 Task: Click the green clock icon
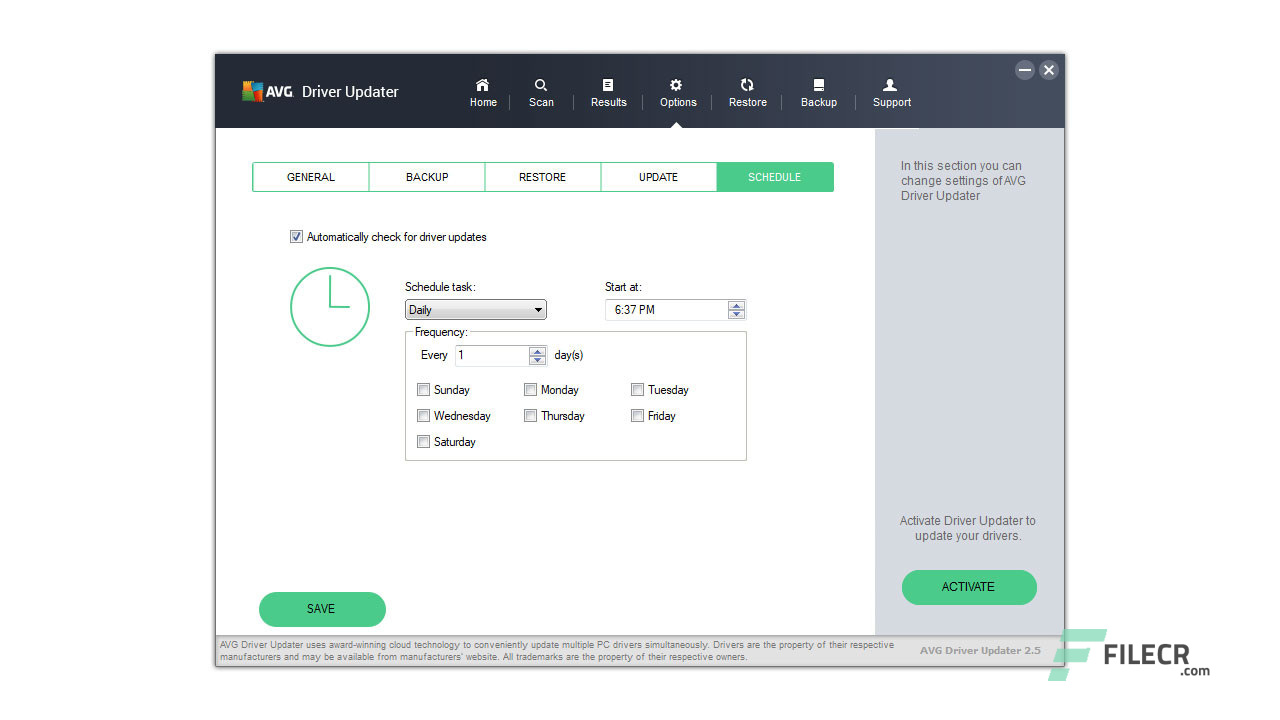click(x=330, y=307)
